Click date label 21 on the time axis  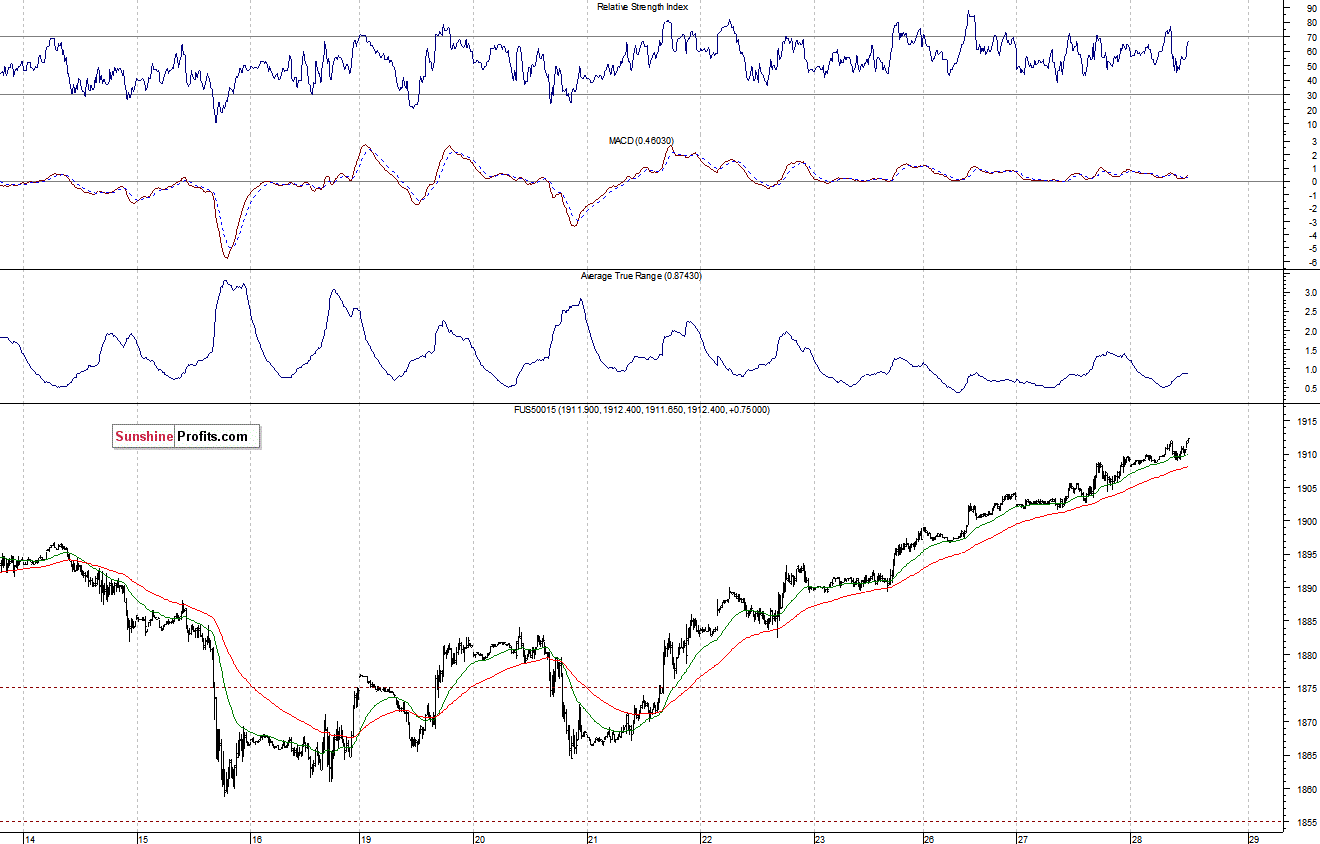tap(592, 838)
